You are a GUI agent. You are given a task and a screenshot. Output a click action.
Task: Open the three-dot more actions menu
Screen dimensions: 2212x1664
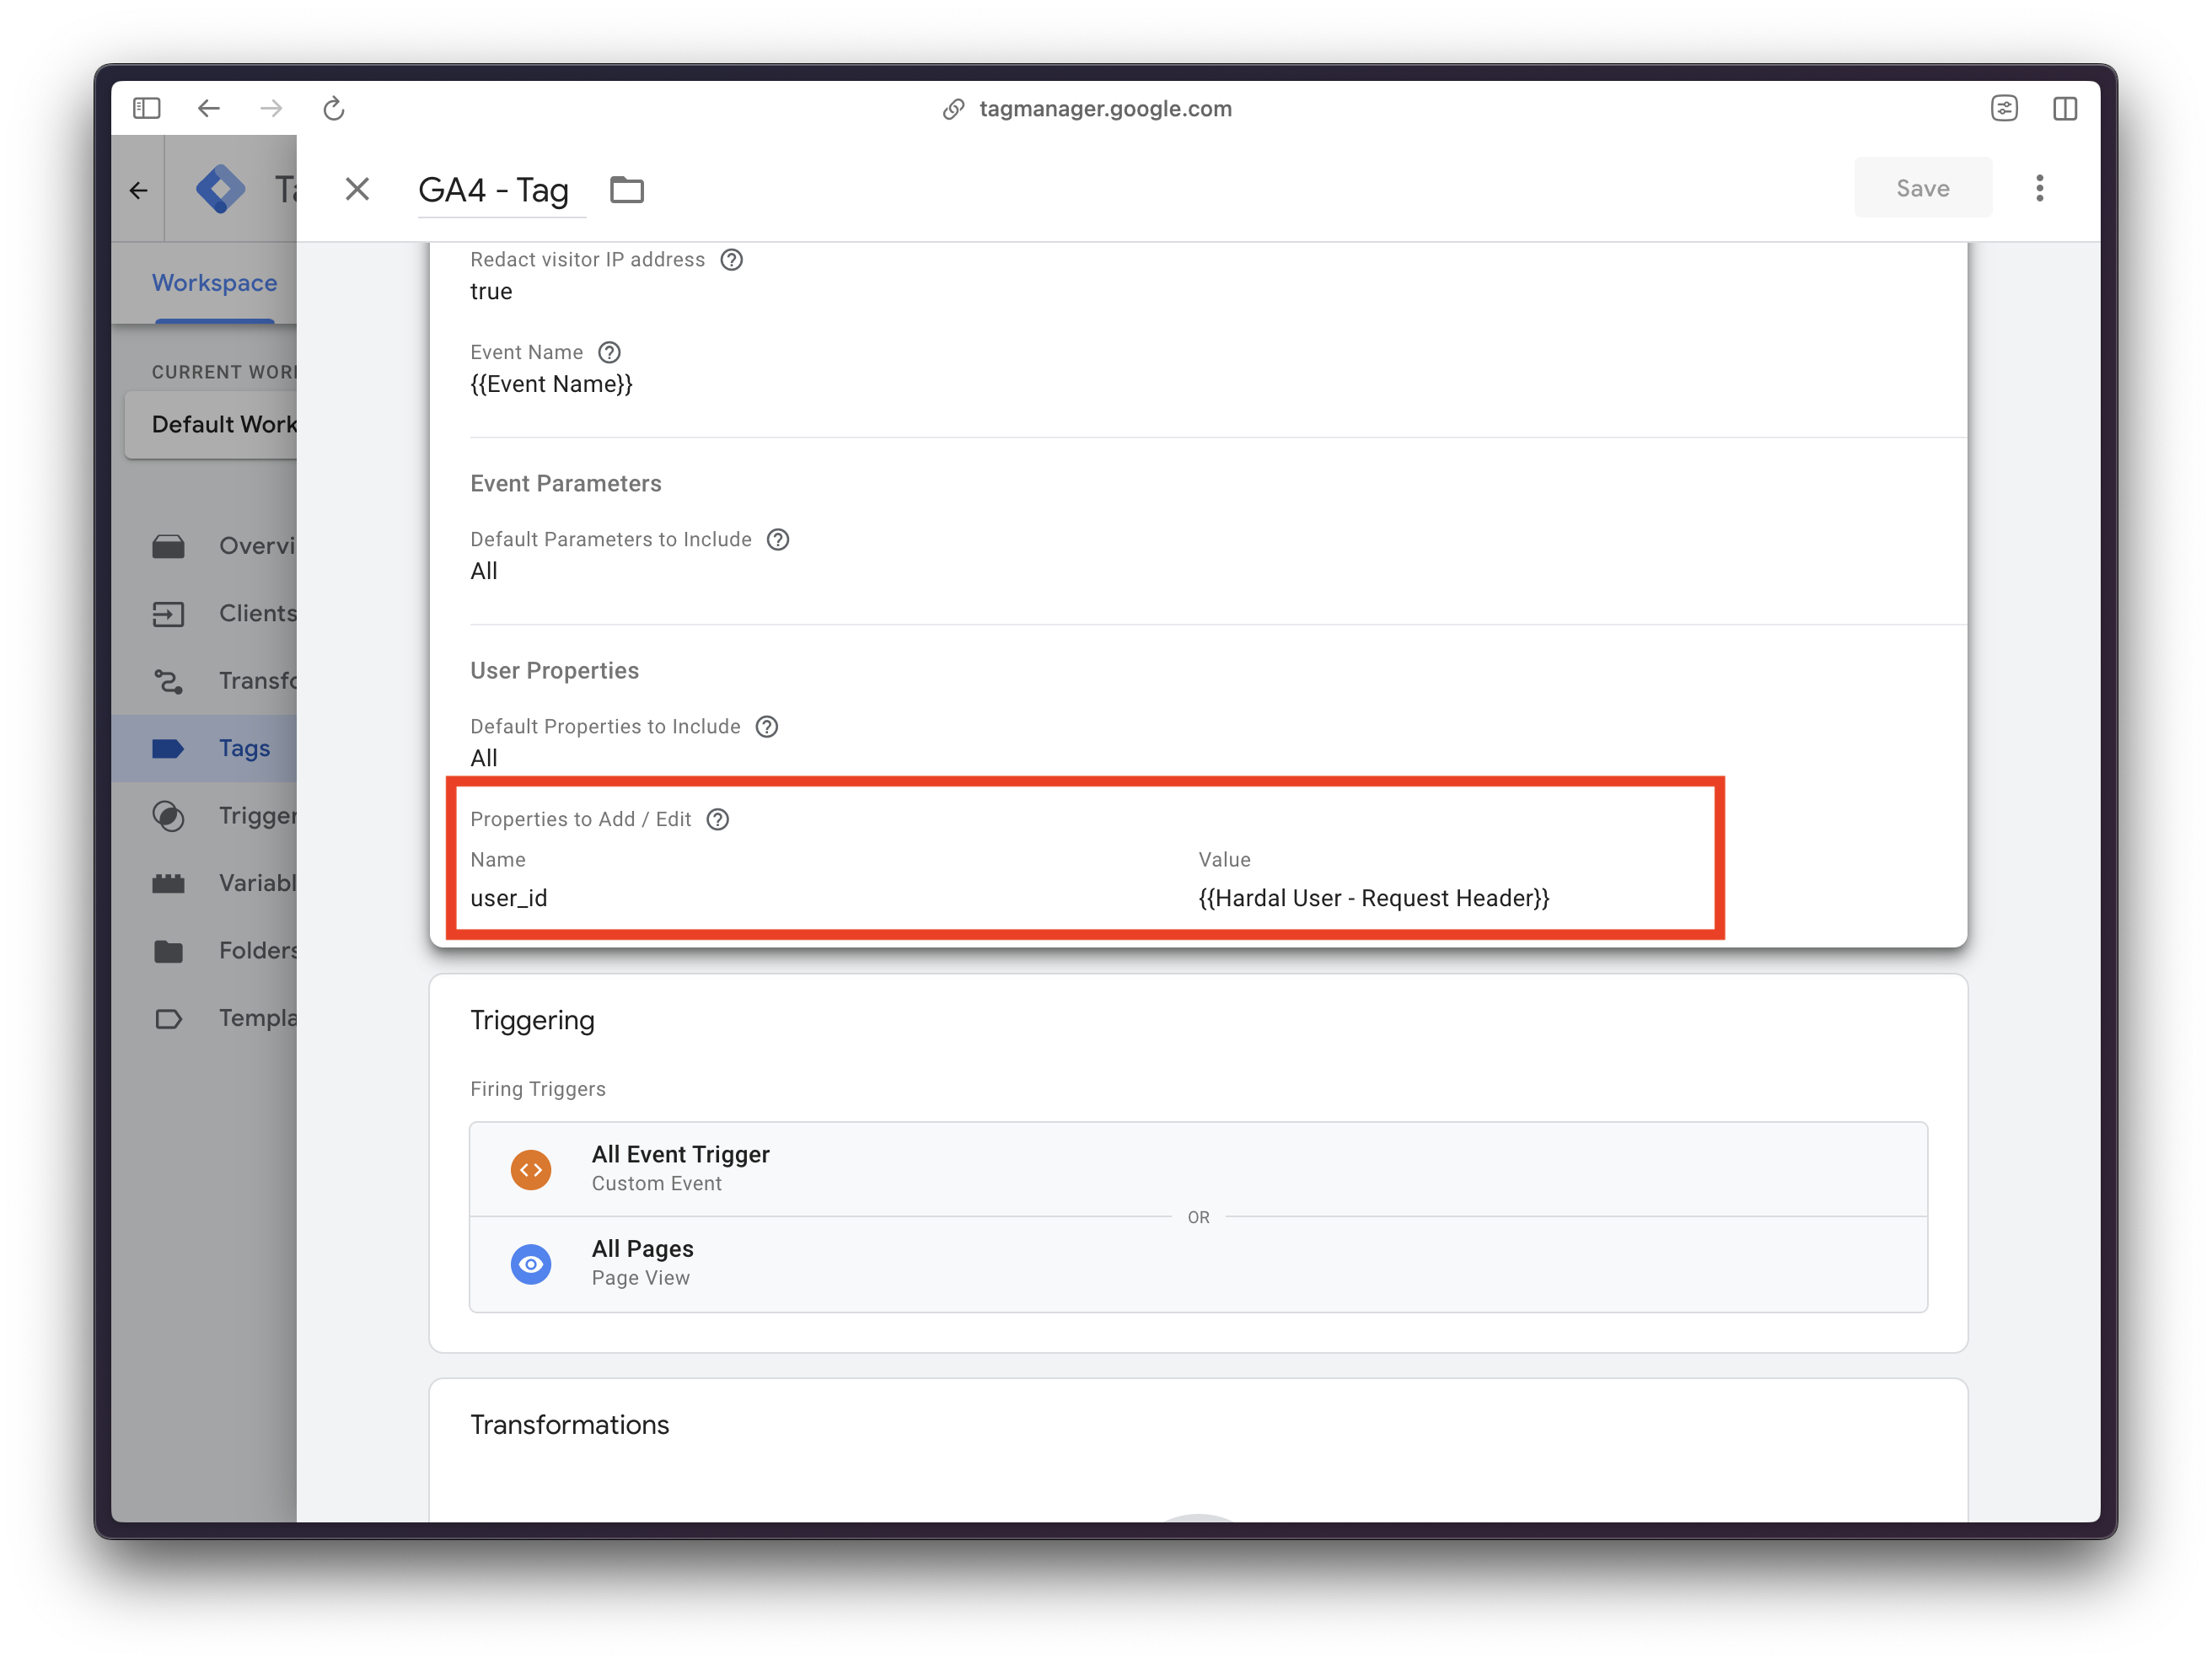[x=2040, y=188]
